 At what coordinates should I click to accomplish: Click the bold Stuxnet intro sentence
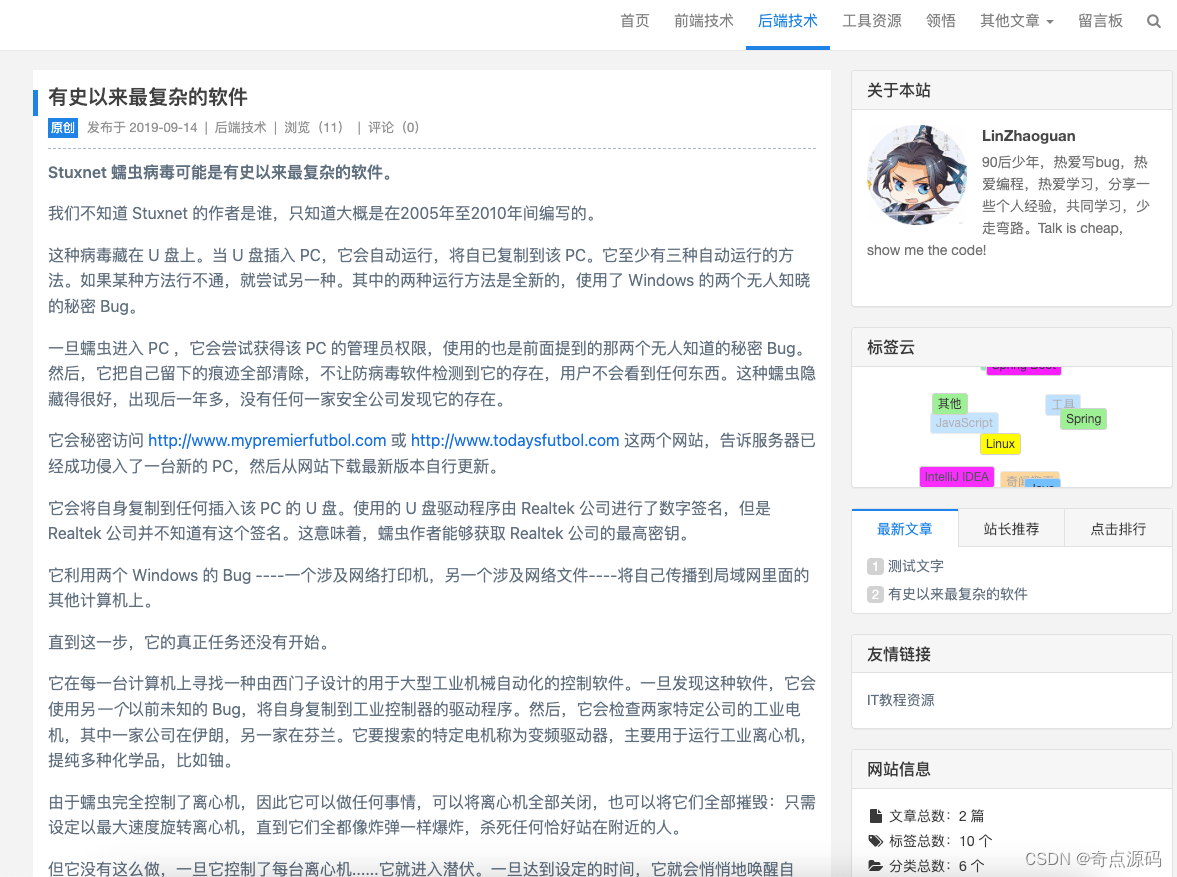point(221,173)
